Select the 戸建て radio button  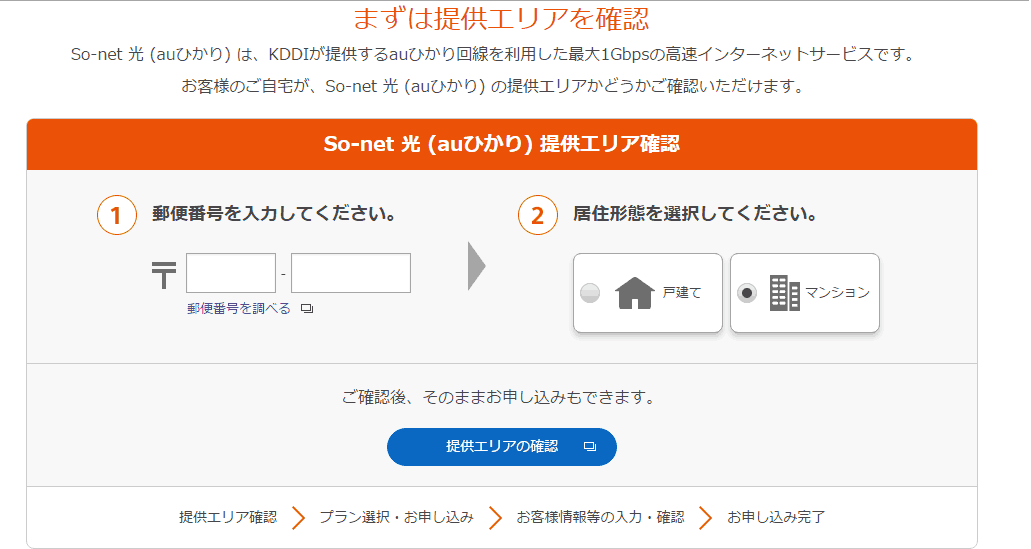(x=590, y=293)
